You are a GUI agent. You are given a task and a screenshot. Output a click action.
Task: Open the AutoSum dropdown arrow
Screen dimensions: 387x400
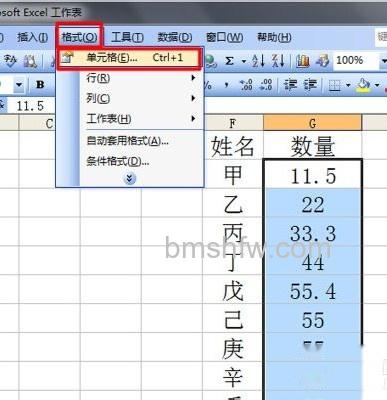(244, 61)
